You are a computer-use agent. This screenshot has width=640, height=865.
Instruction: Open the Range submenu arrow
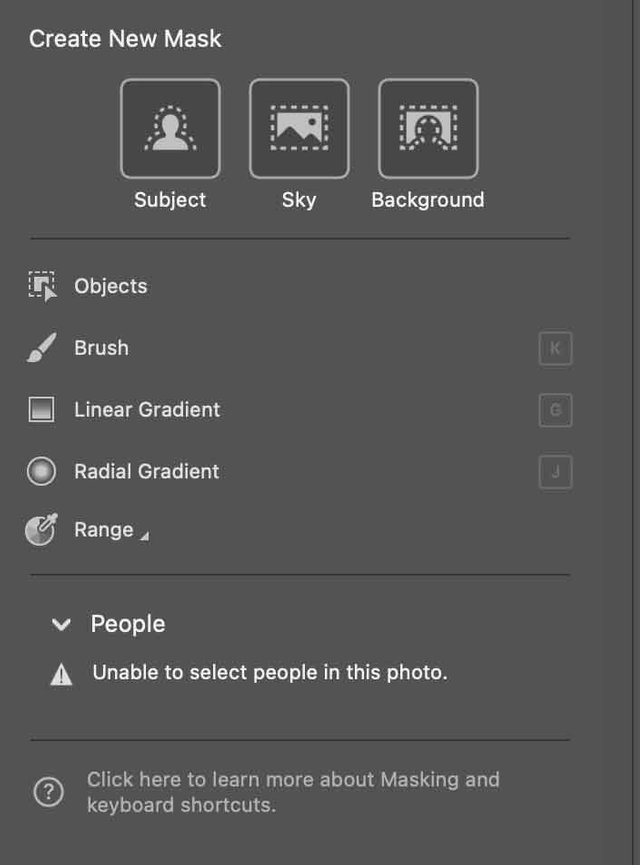[144, 536]
